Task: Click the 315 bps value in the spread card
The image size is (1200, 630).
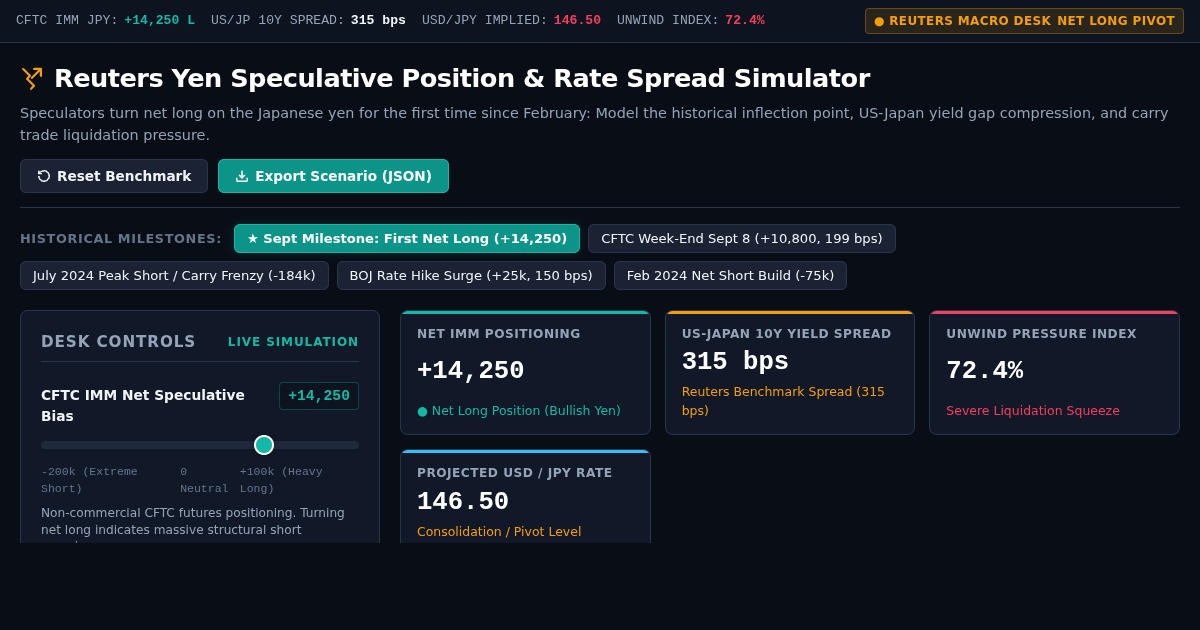Action: (x=735, y=362)
